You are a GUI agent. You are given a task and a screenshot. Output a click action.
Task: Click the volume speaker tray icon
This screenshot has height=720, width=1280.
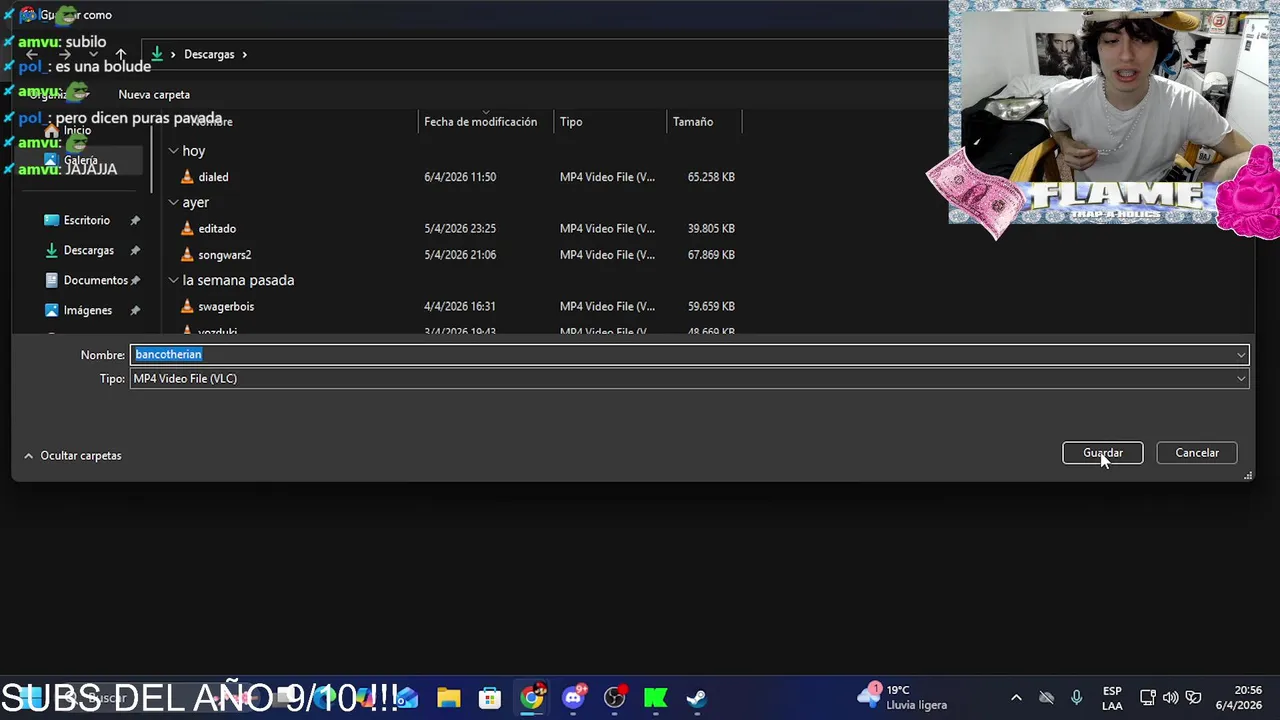1170,698
